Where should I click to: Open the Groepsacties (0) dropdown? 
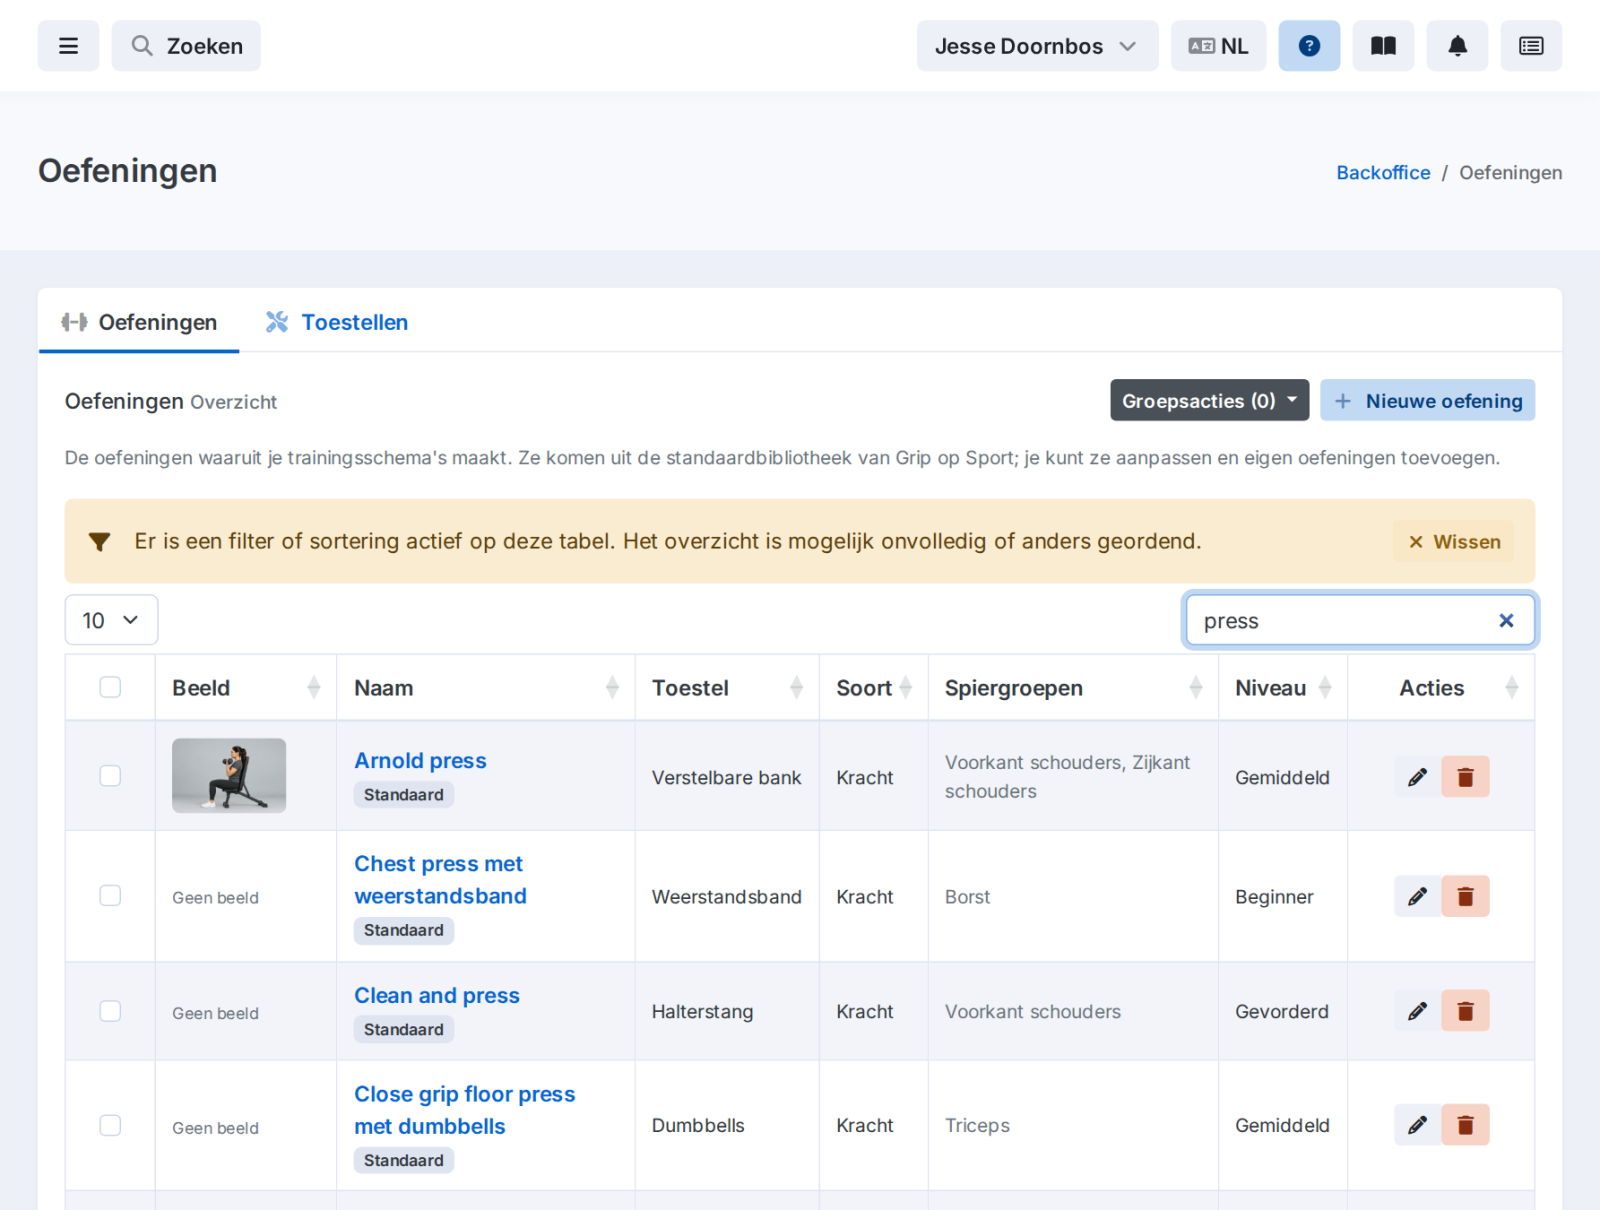(x=1209, y=400)
